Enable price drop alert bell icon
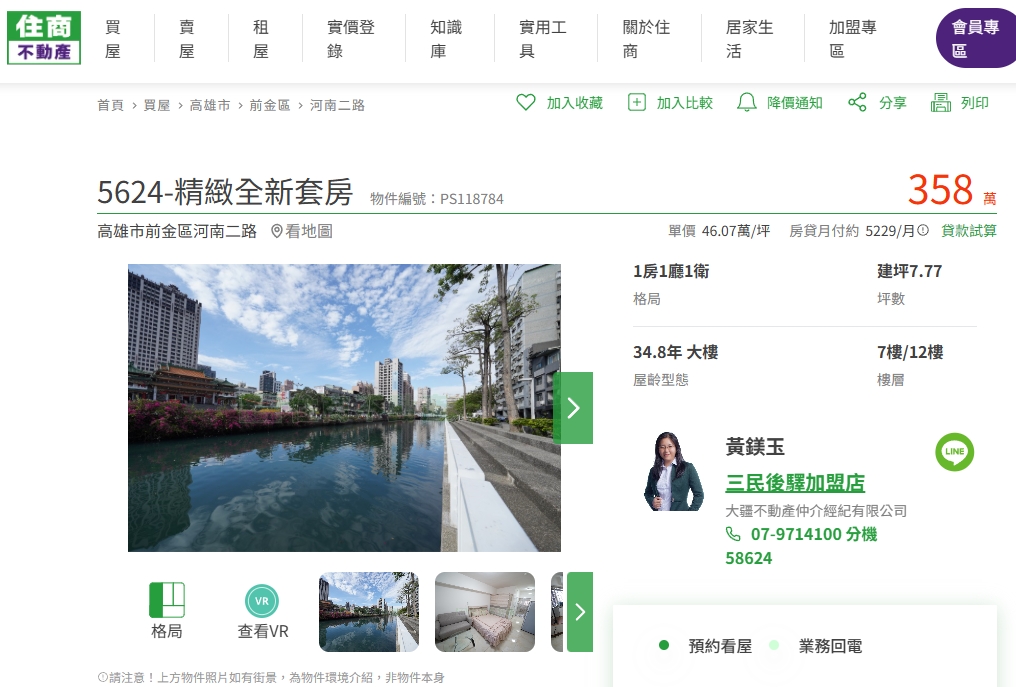 746,102
